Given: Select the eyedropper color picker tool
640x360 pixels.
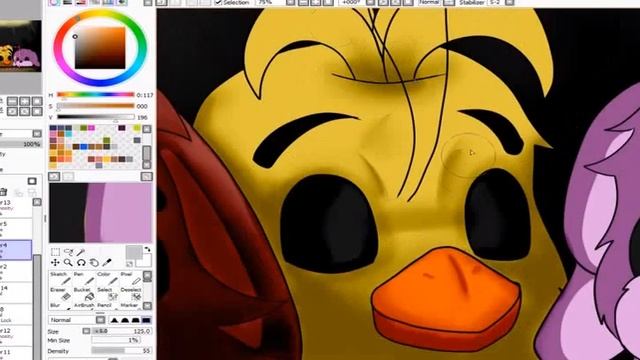Looking at the screenshot, I should 107,262.
